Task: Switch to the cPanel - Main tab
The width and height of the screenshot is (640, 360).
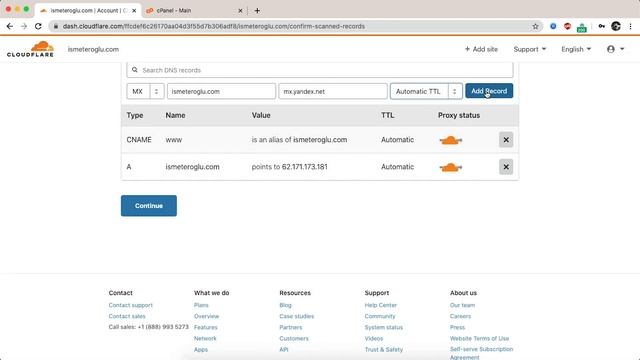Action: tap(192, 11)
